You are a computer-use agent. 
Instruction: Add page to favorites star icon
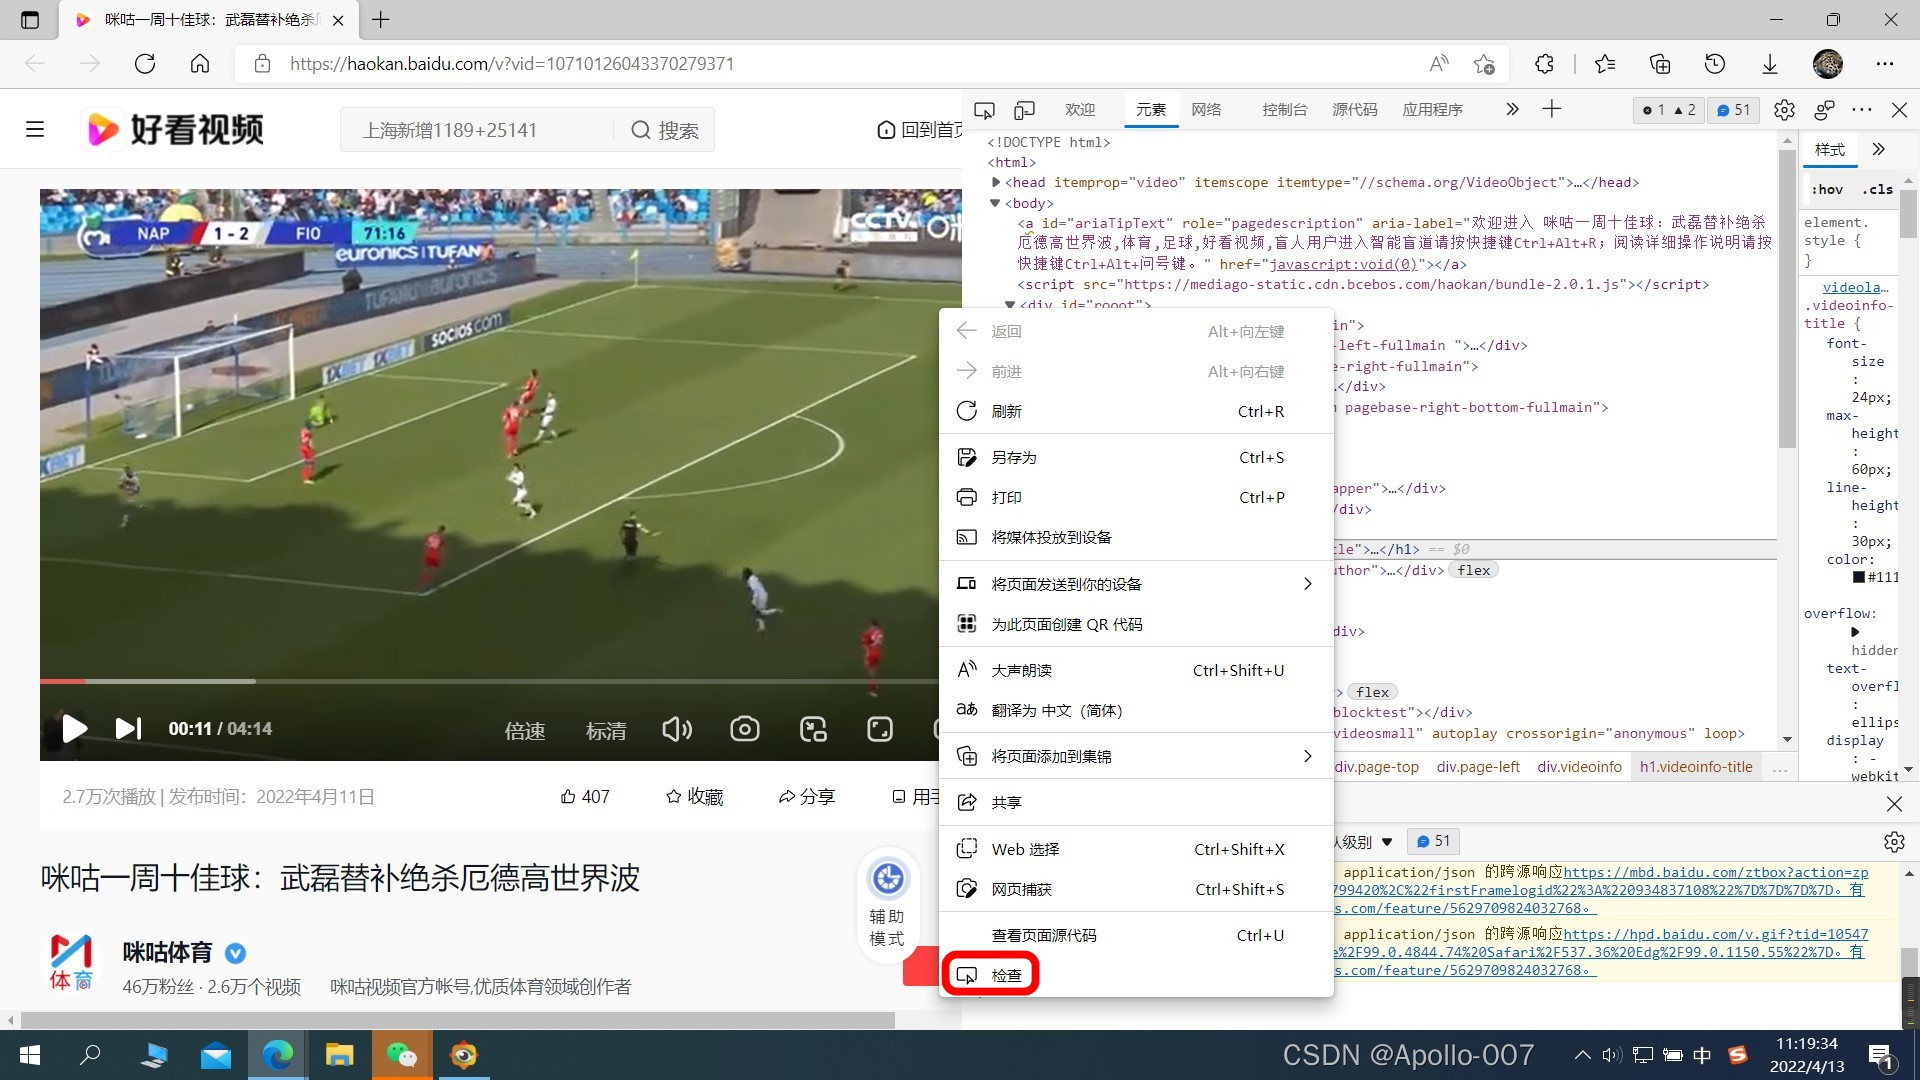(x=1484, y=64)
